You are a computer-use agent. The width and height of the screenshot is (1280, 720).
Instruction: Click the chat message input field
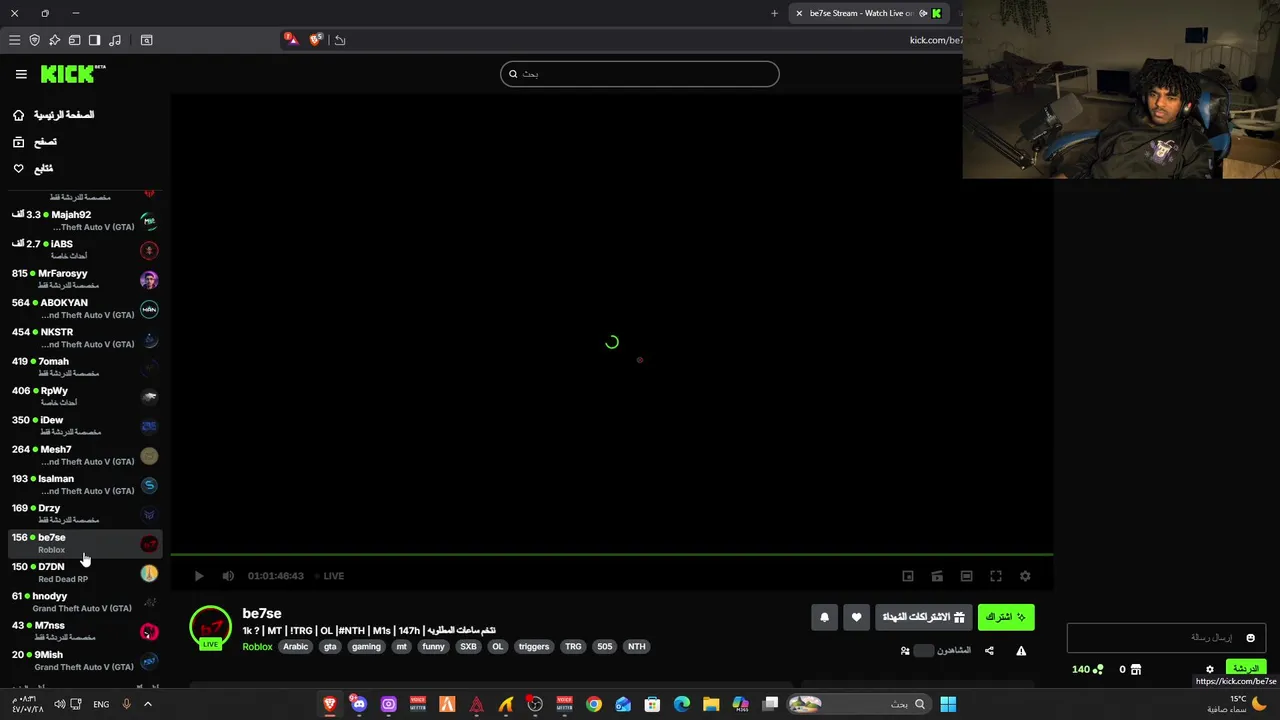click(1167, 638)
